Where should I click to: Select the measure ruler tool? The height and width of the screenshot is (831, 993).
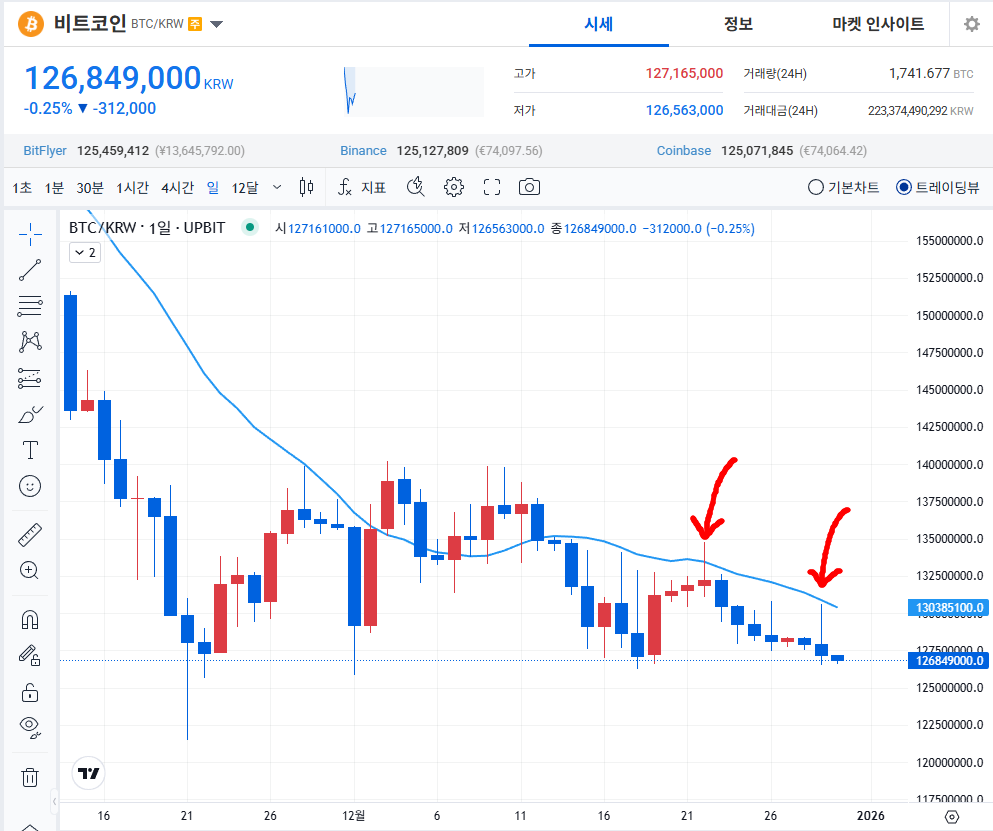pos(29,533)
